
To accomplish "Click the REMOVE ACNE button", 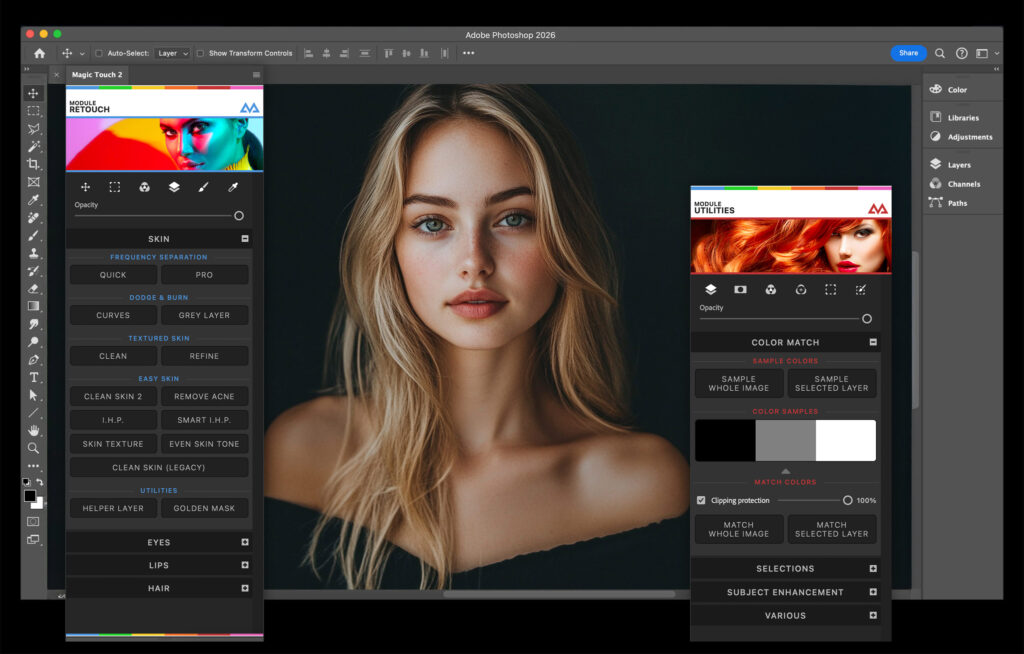I will click(x=204, y=396).
